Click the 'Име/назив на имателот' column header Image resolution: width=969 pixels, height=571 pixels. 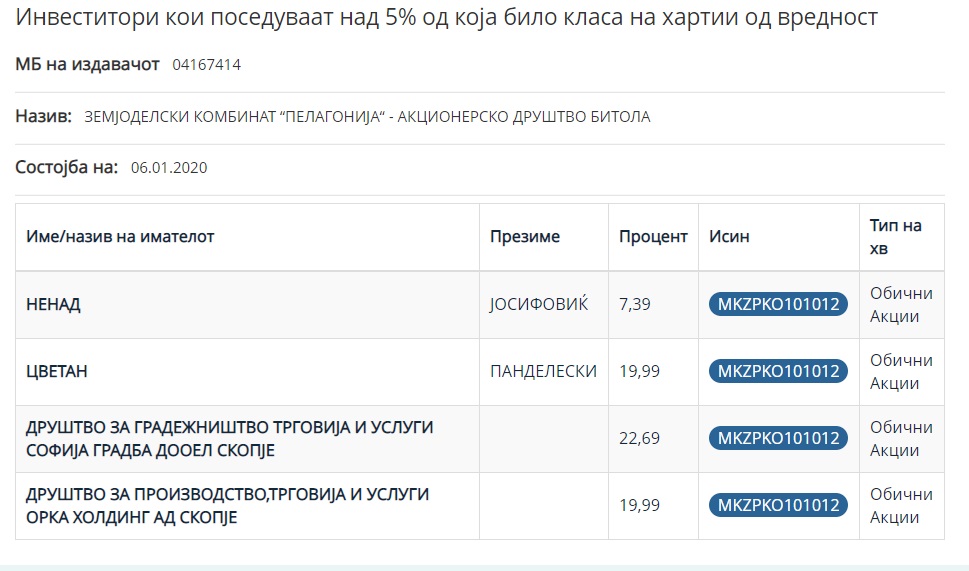click(x=120, y=237)
